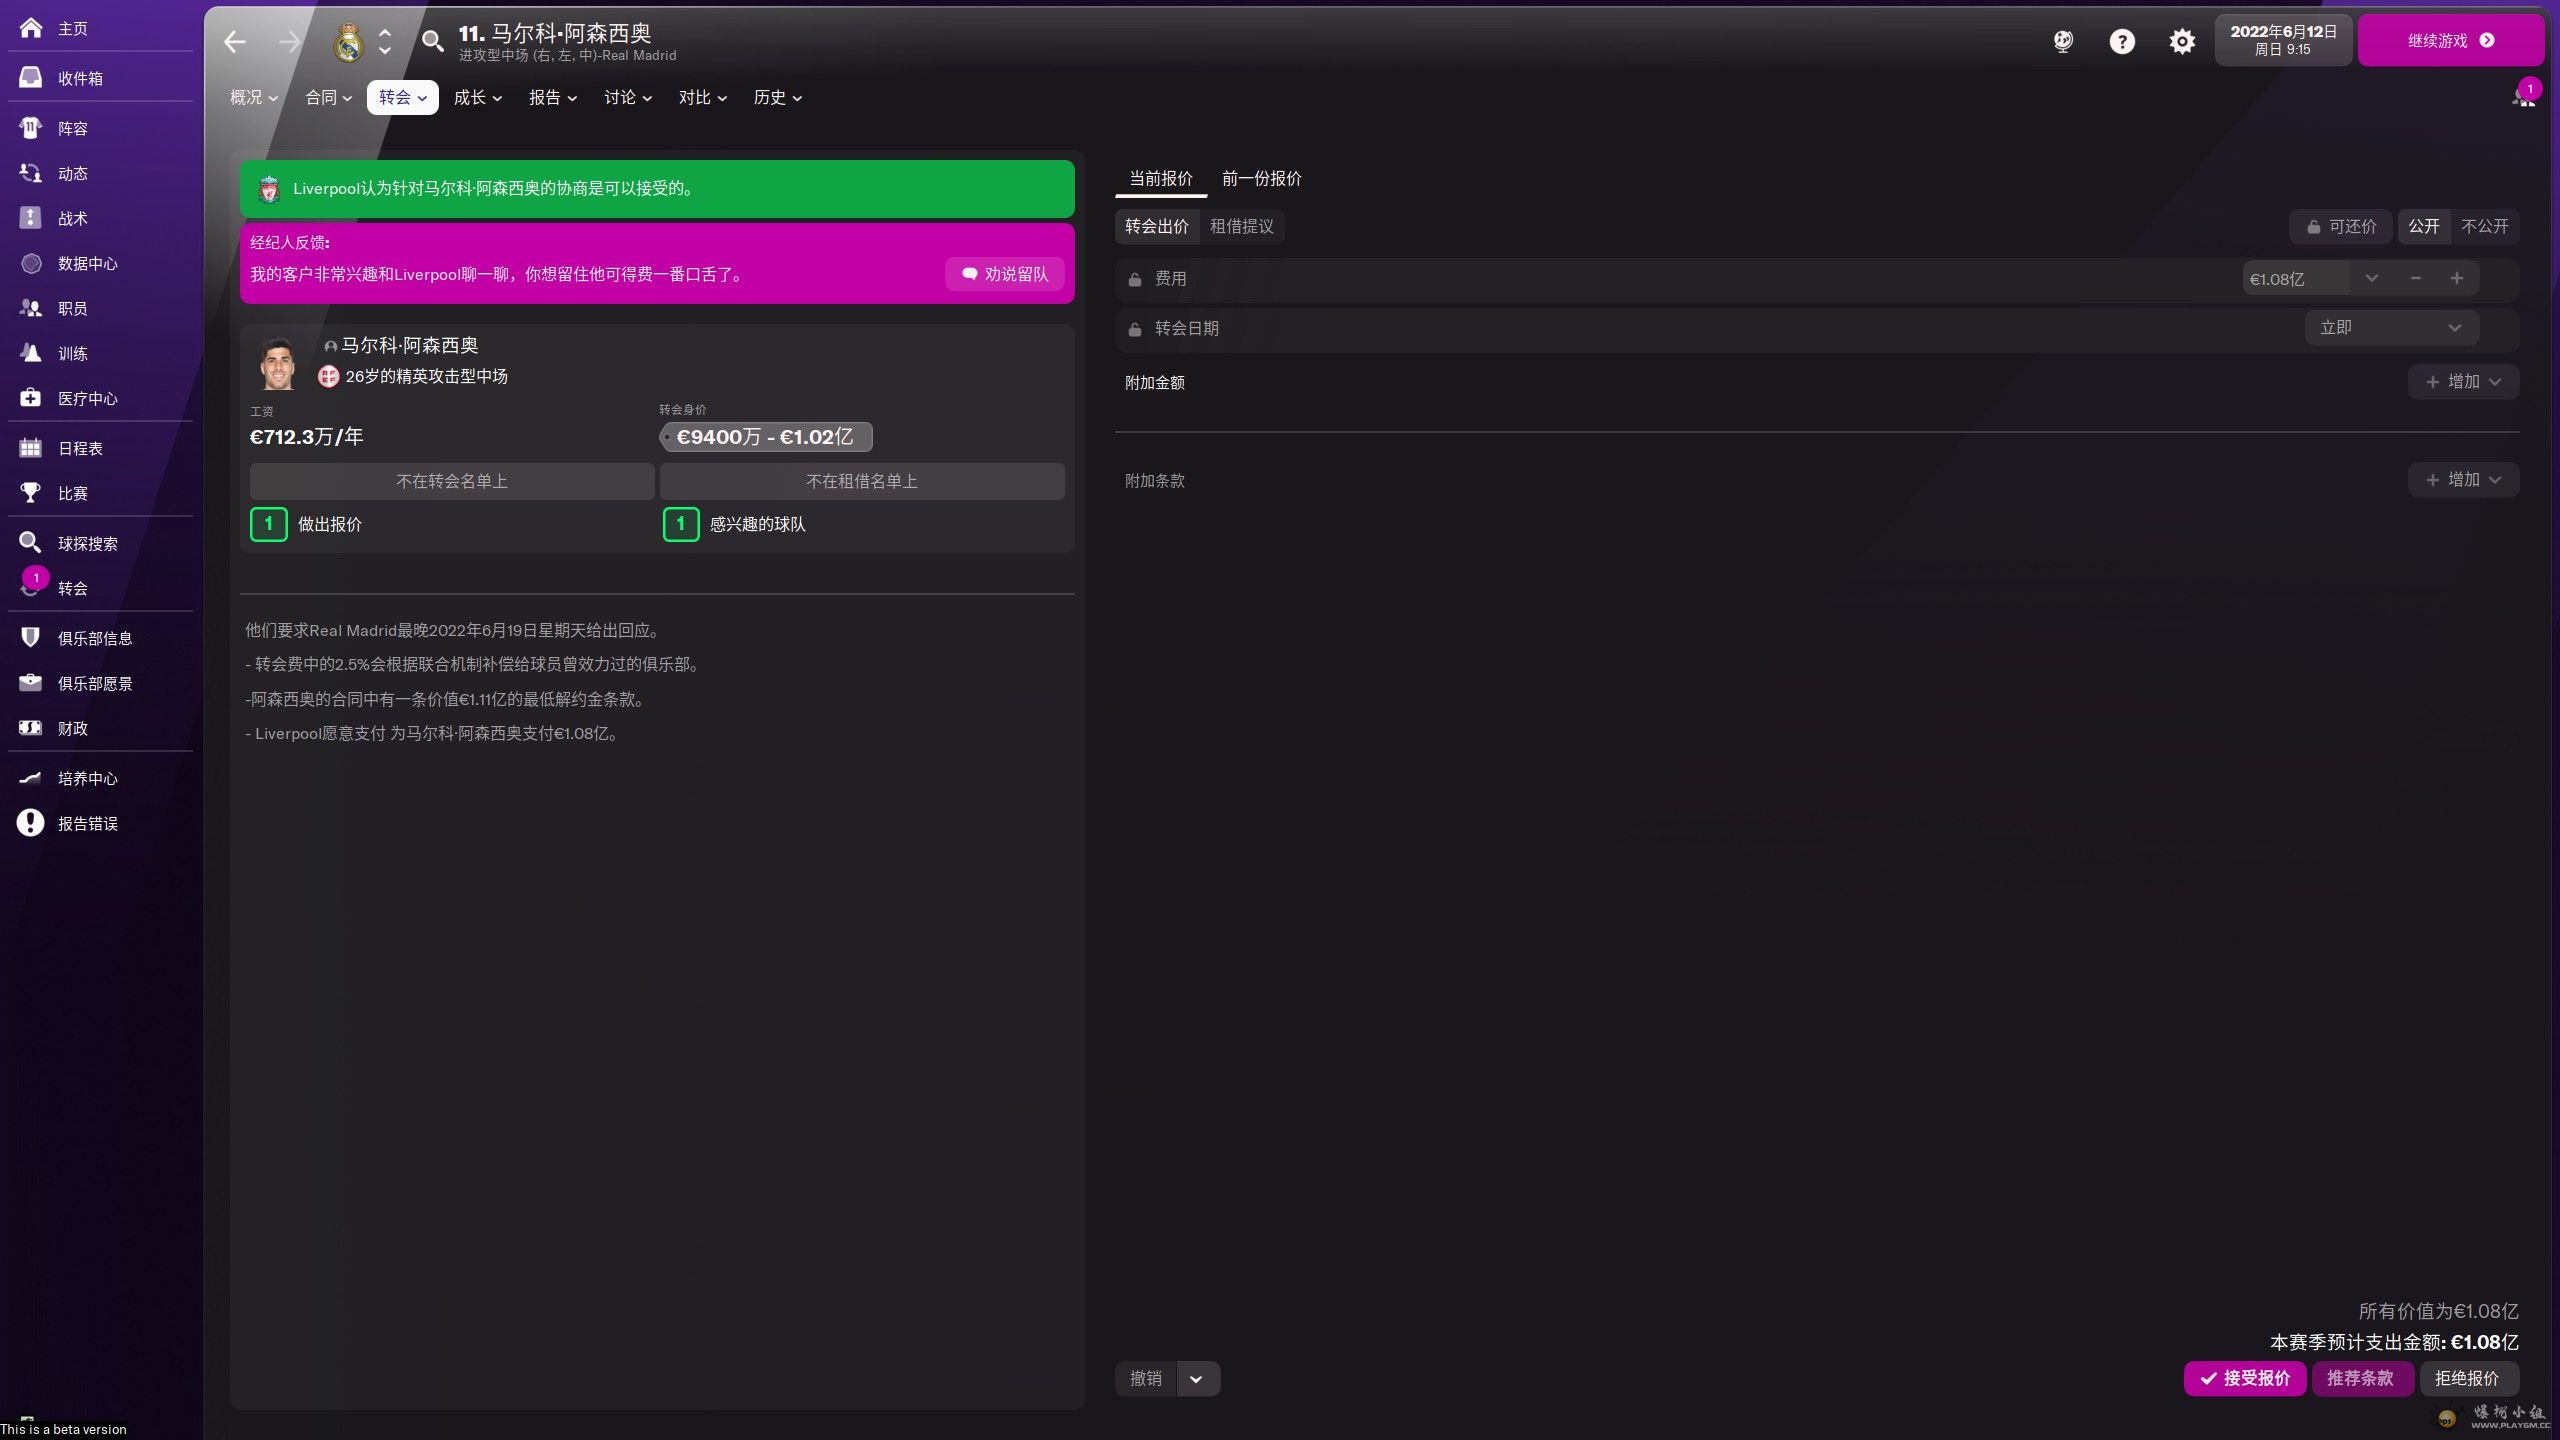This screenshot has width=2560, height=1440.
Task: Click the 报告错误 report bug icon
Action: (x=31, y=823)
